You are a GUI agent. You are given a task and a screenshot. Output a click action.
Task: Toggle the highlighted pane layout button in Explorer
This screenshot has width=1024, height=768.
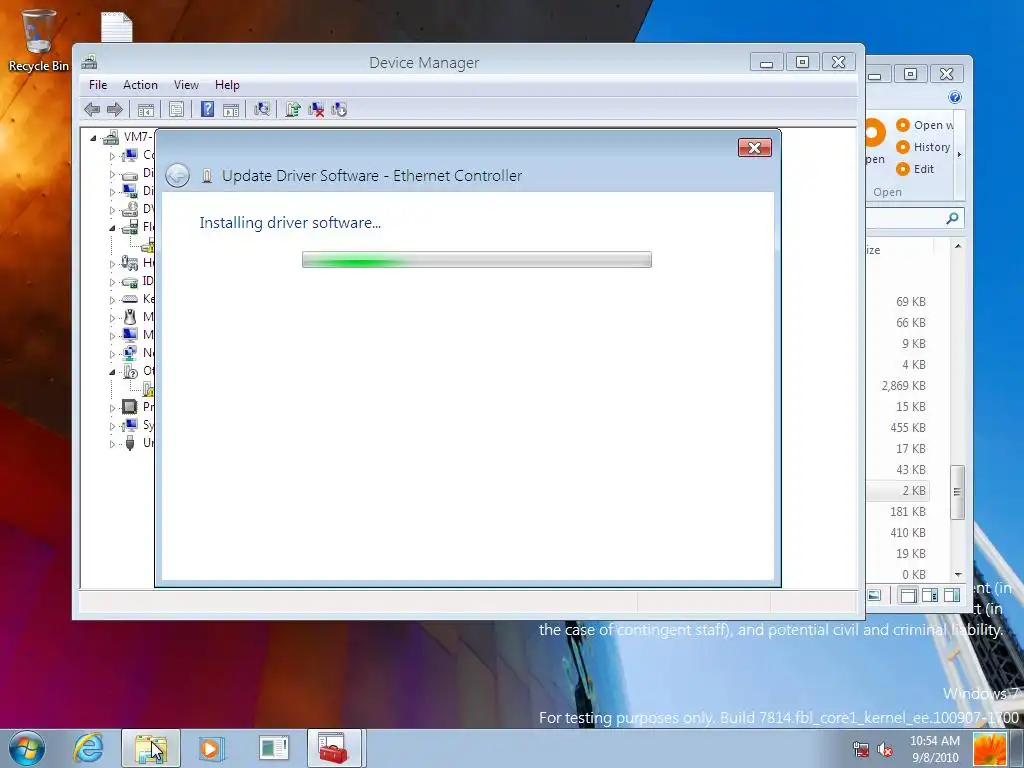(908, 595)
